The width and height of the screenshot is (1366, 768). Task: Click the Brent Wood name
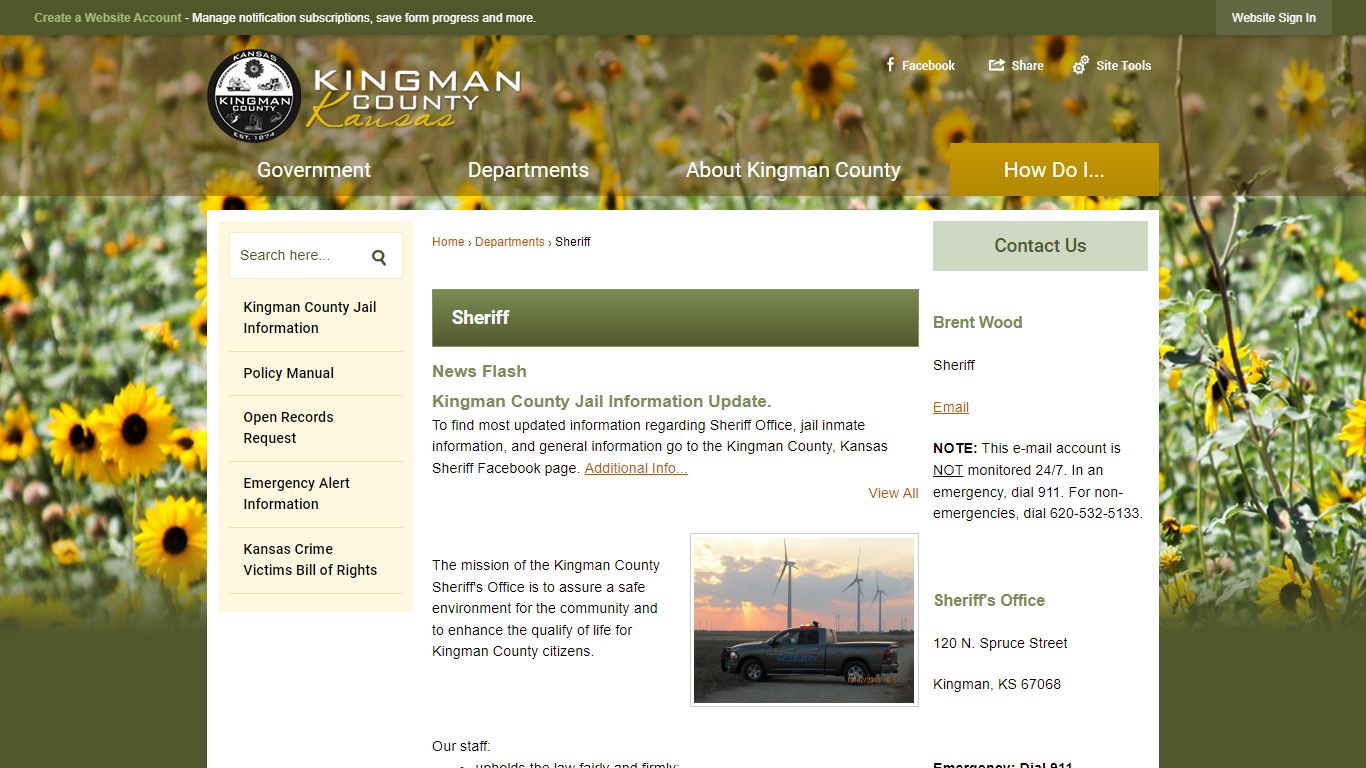click(978, 322)
